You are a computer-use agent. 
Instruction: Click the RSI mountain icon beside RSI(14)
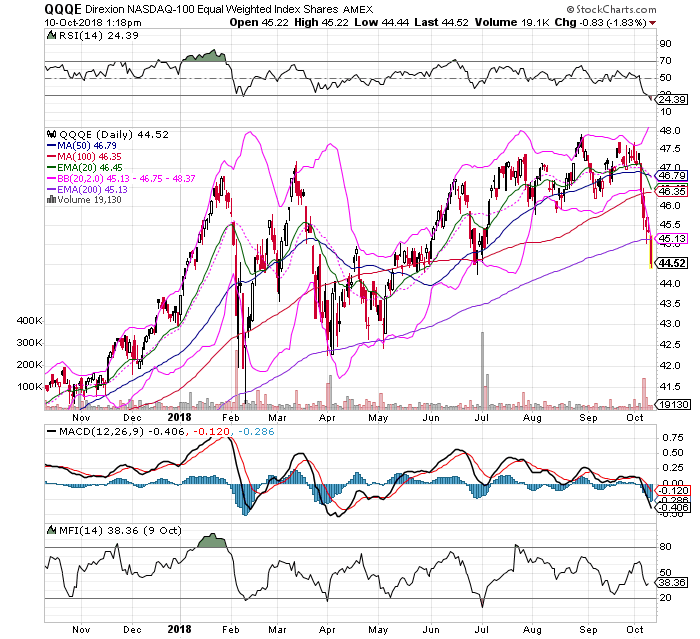click(52, 35)
